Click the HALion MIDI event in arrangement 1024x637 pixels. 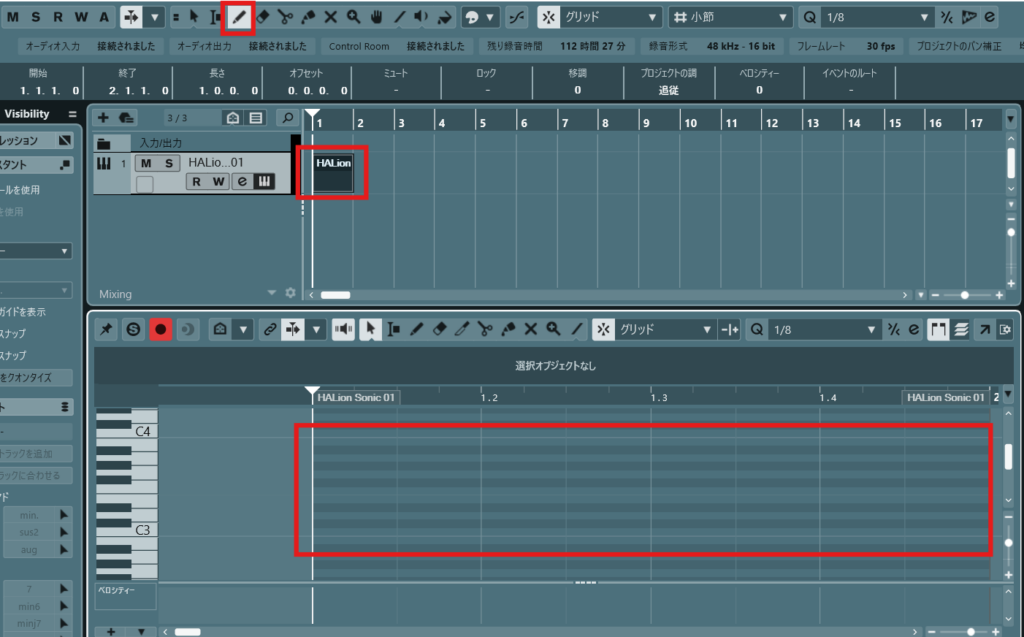click(x=333, y=172)
